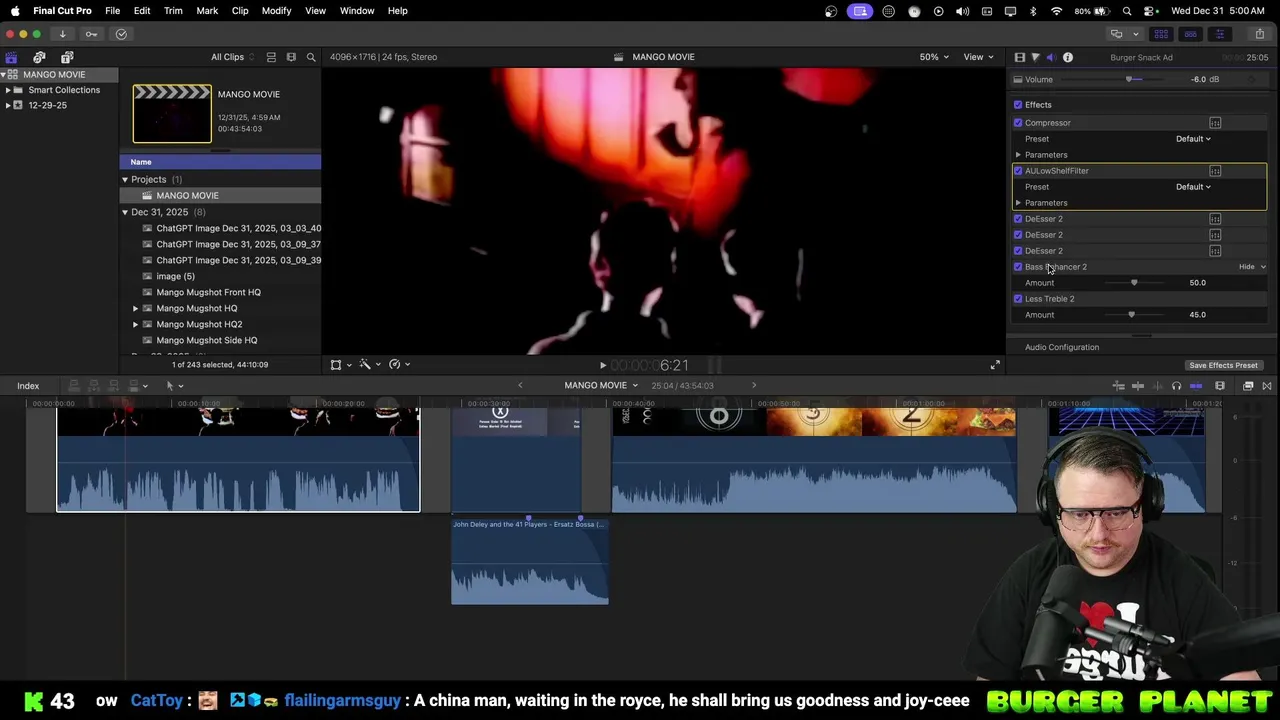The width and height of the screenshot is (1280, 720).
Task: Open the 50% zoom dropdown
Action: tap(934, 57)
